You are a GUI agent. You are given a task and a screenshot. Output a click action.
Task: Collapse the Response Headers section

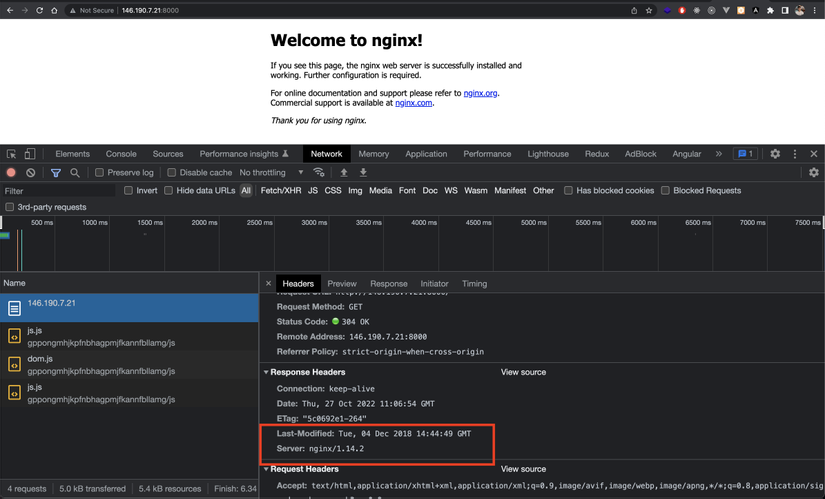click(x=266, y=372)
